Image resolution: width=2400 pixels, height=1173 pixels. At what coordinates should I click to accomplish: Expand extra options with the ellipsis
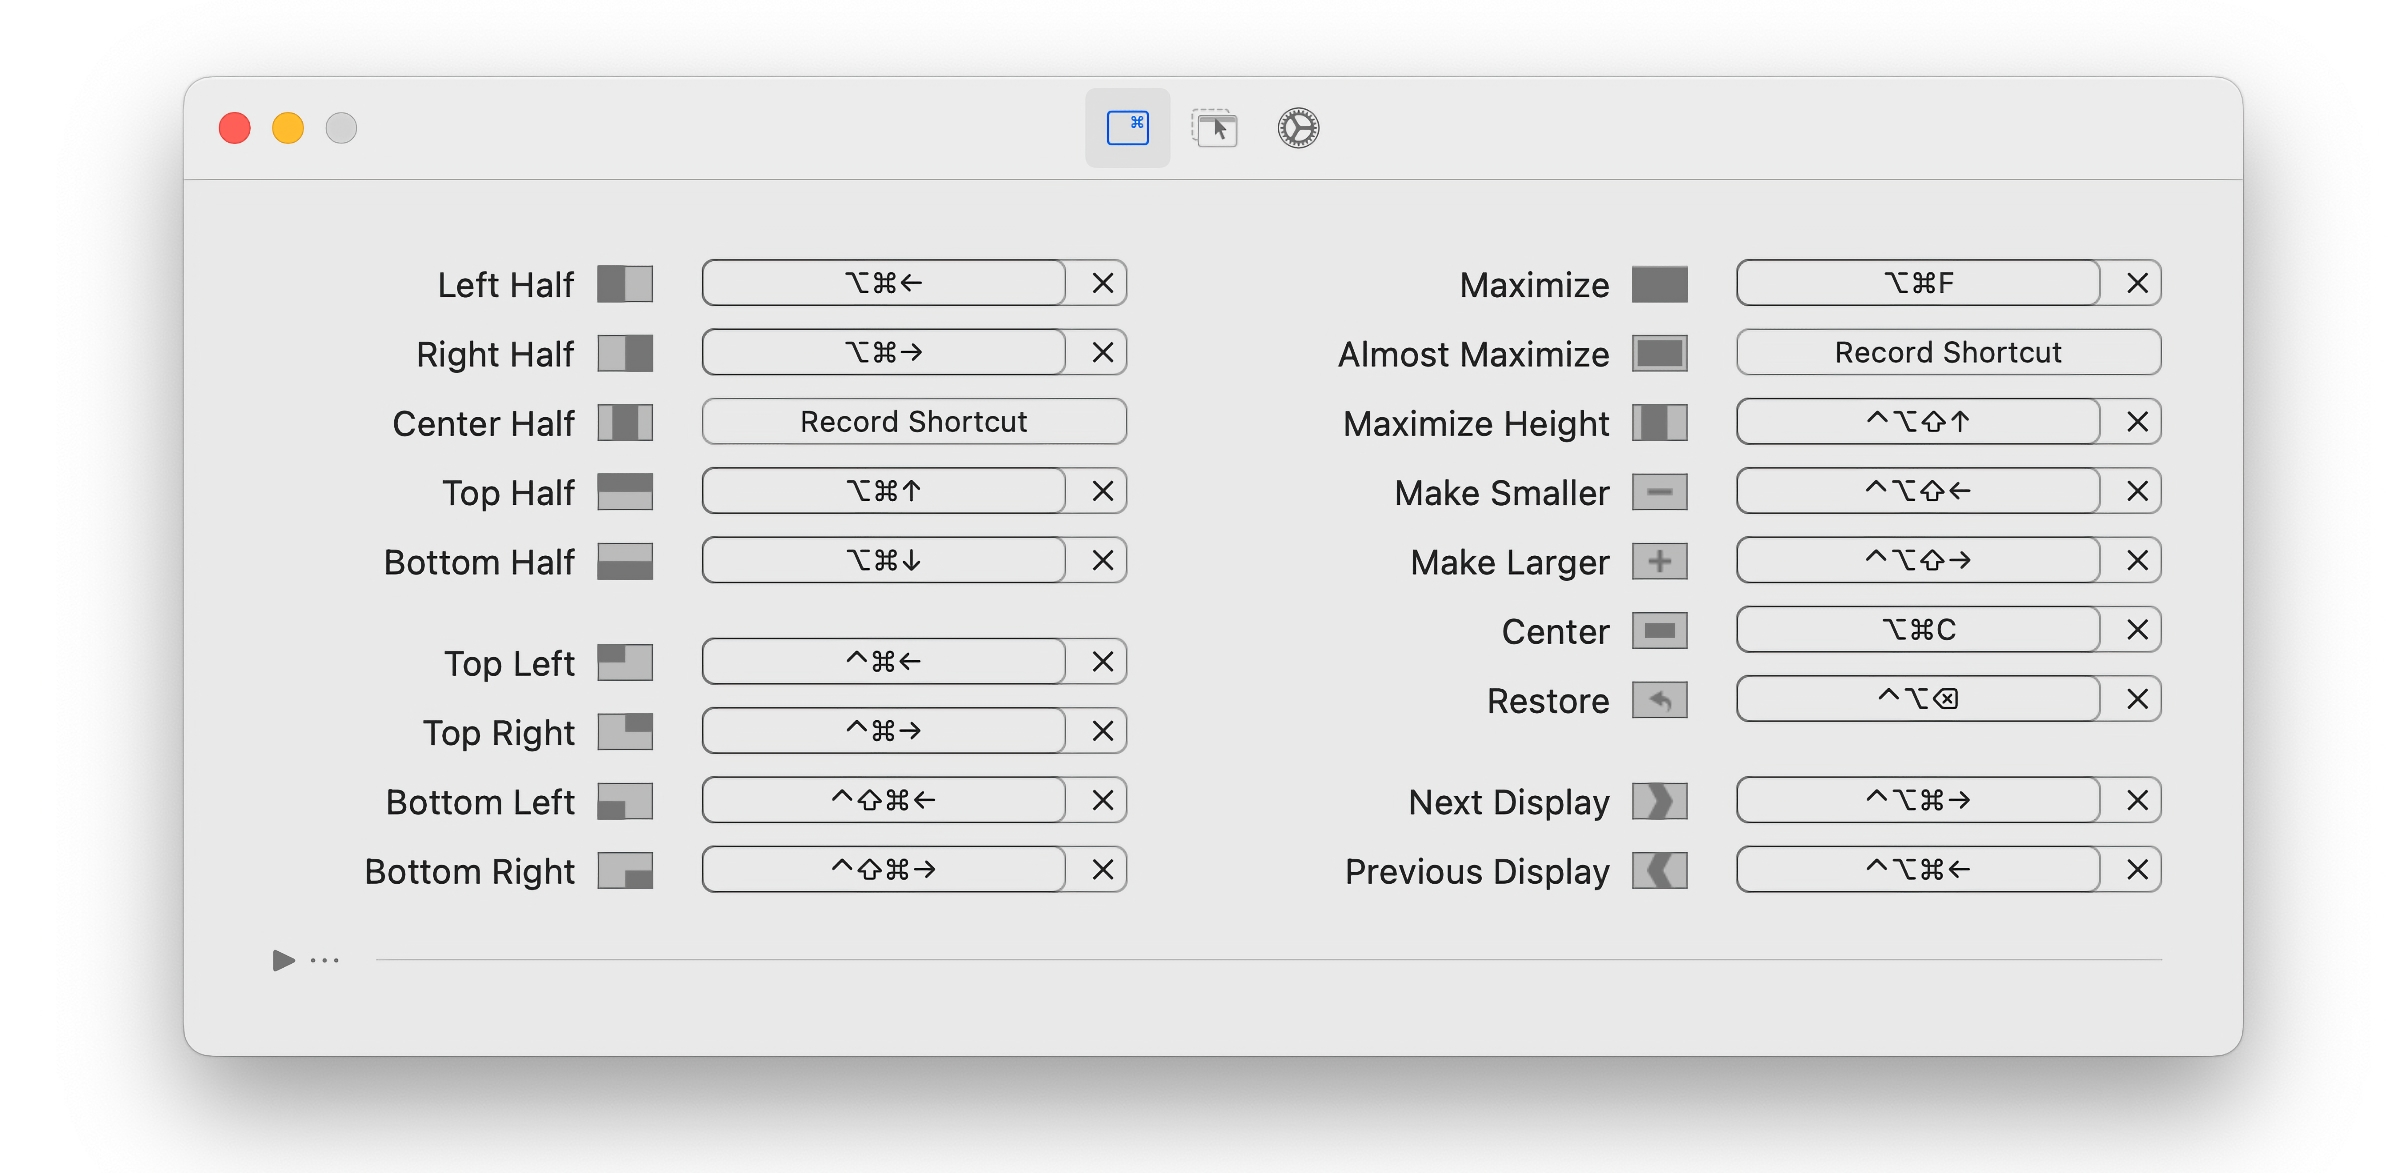(x=323, y=960)
